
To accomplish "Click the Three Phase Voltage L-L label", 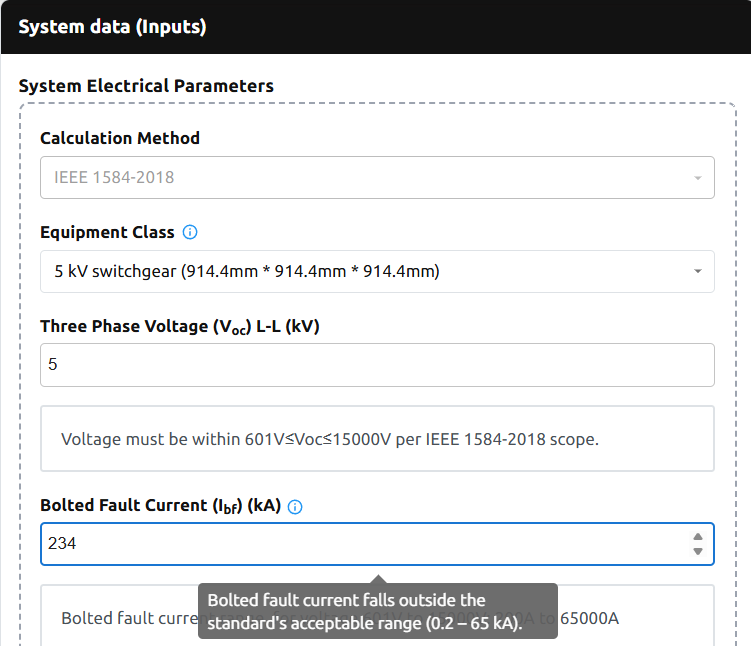I will coord(179,326).
